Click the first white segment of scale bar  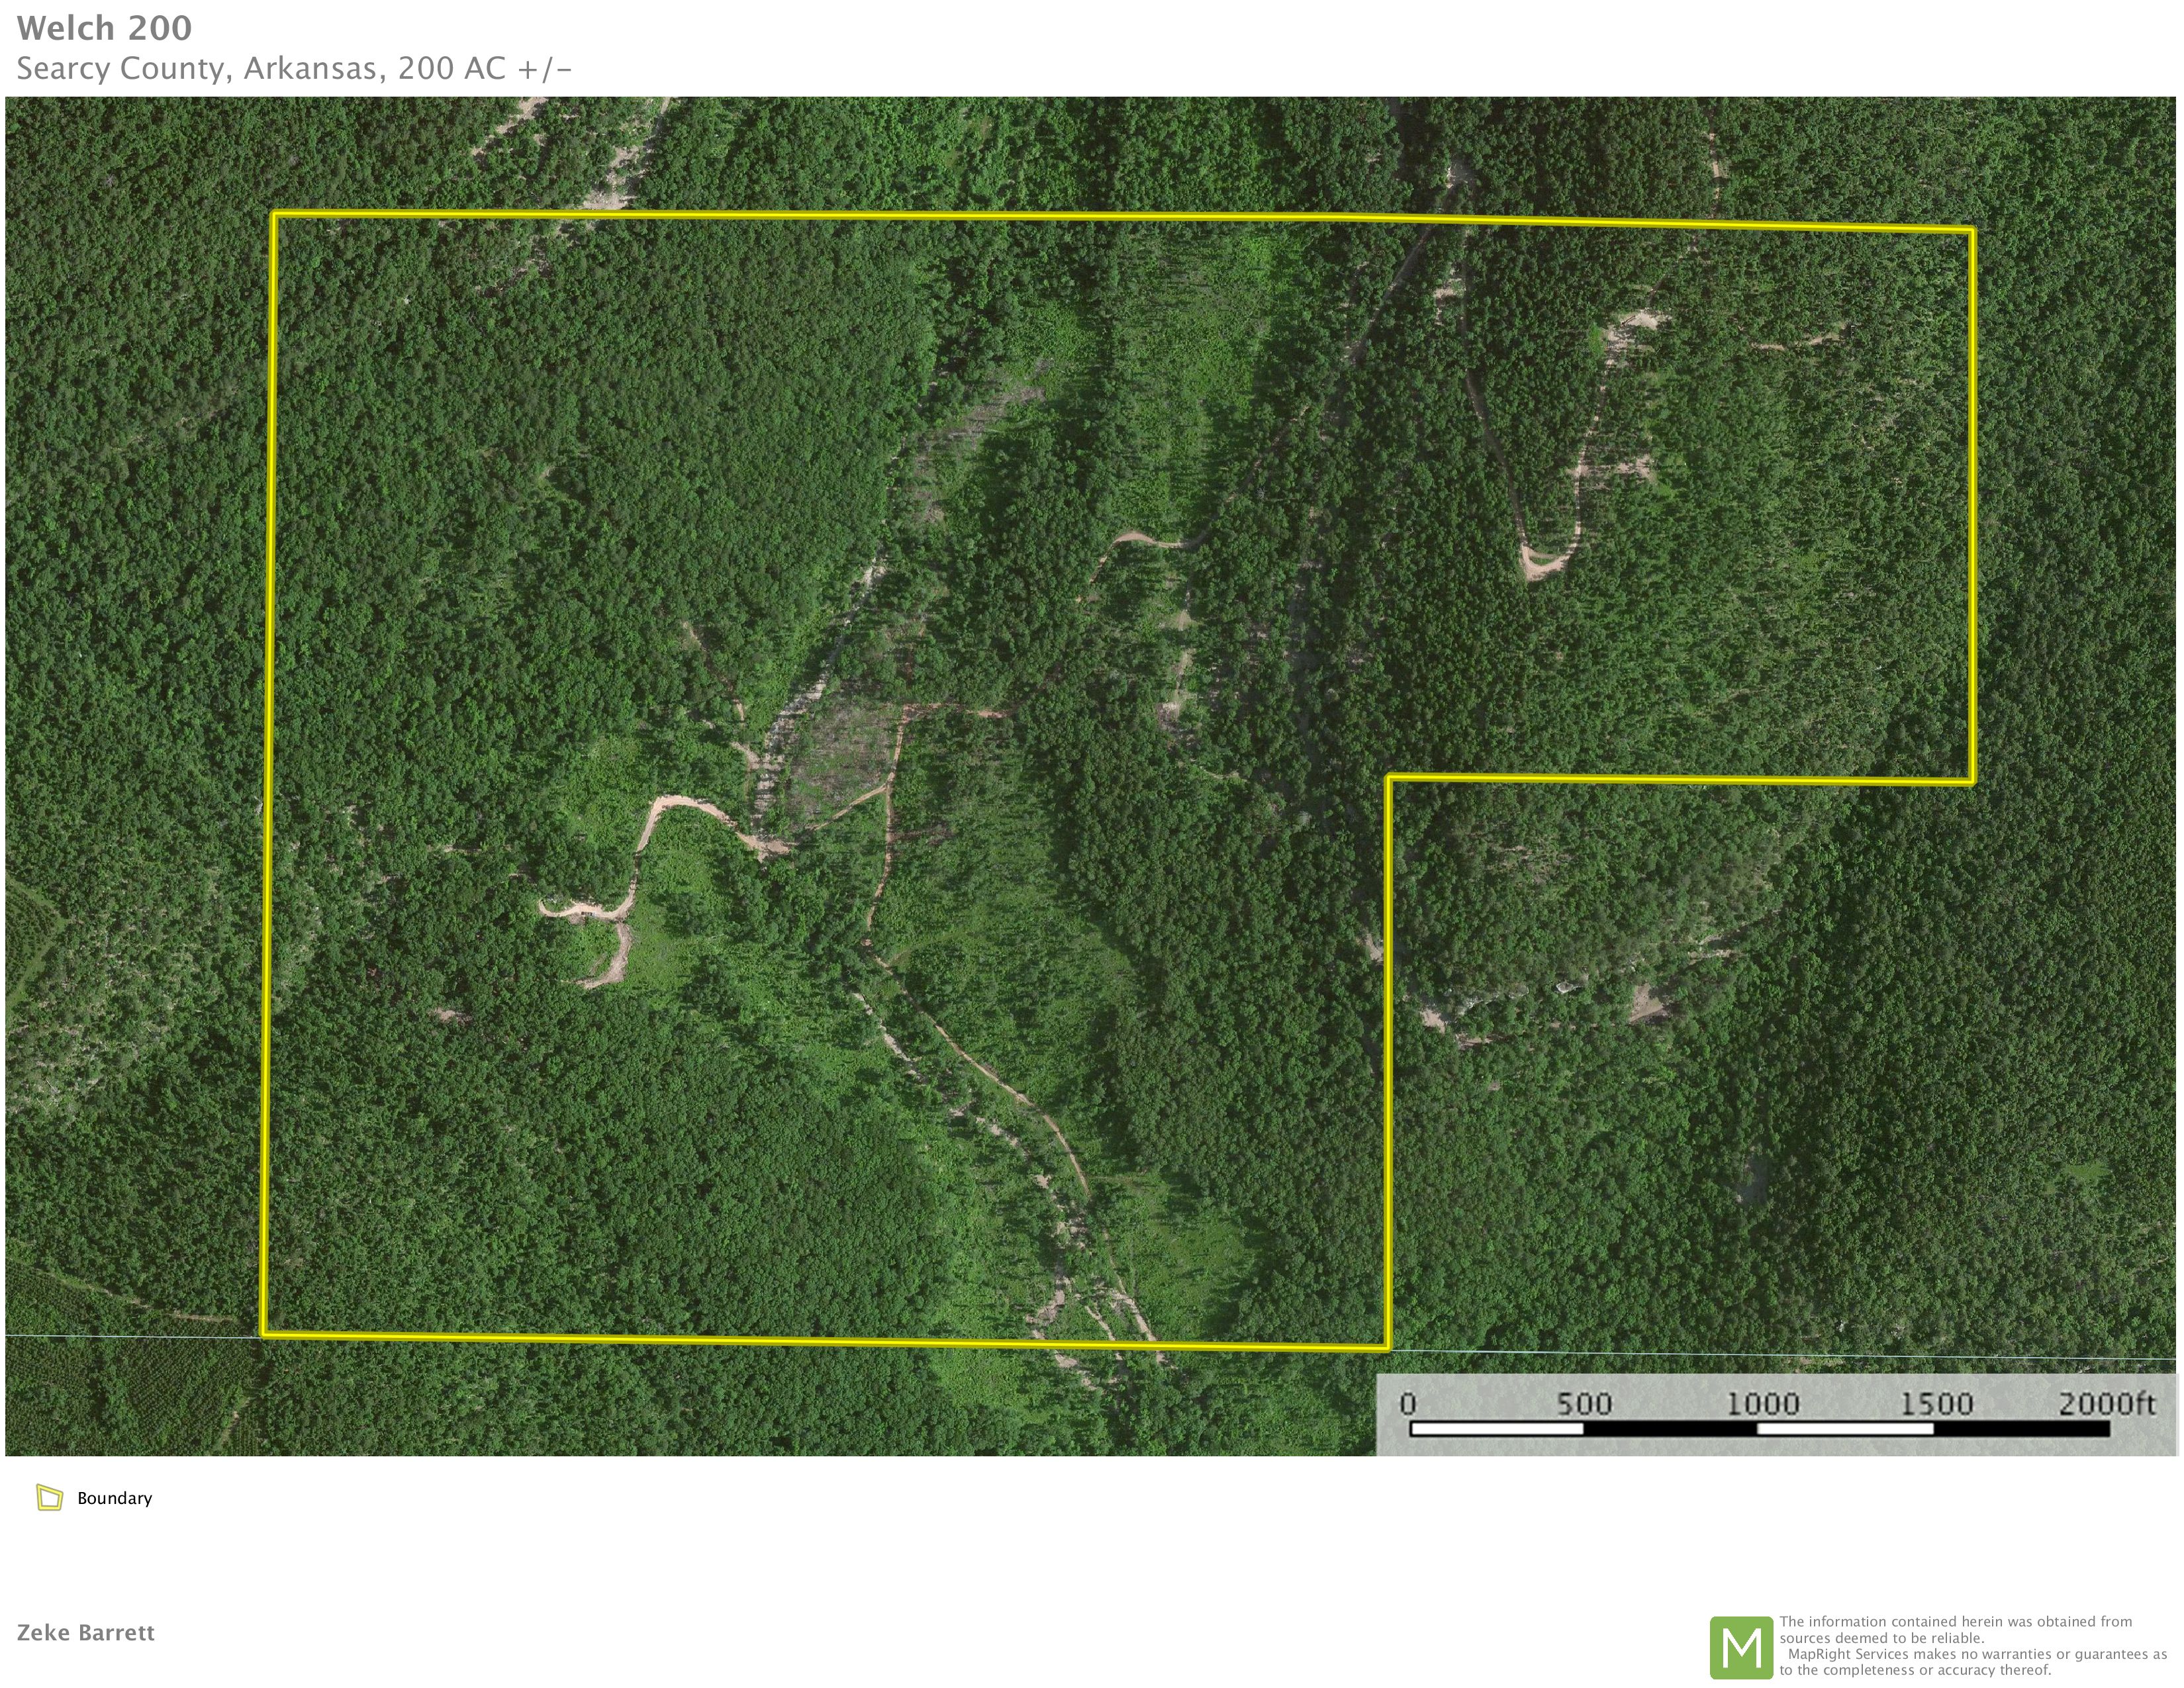click(1496, 1428)
